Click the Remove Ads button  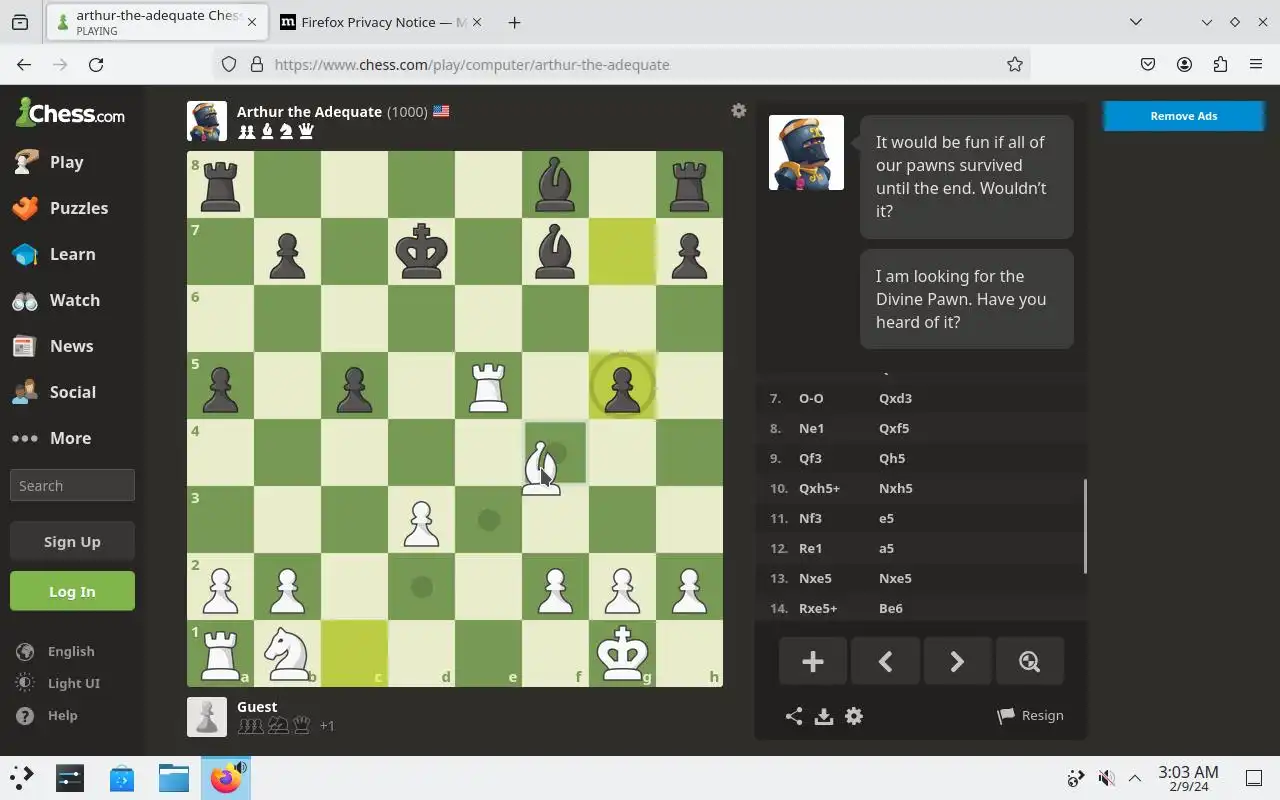click(1183, 116)
